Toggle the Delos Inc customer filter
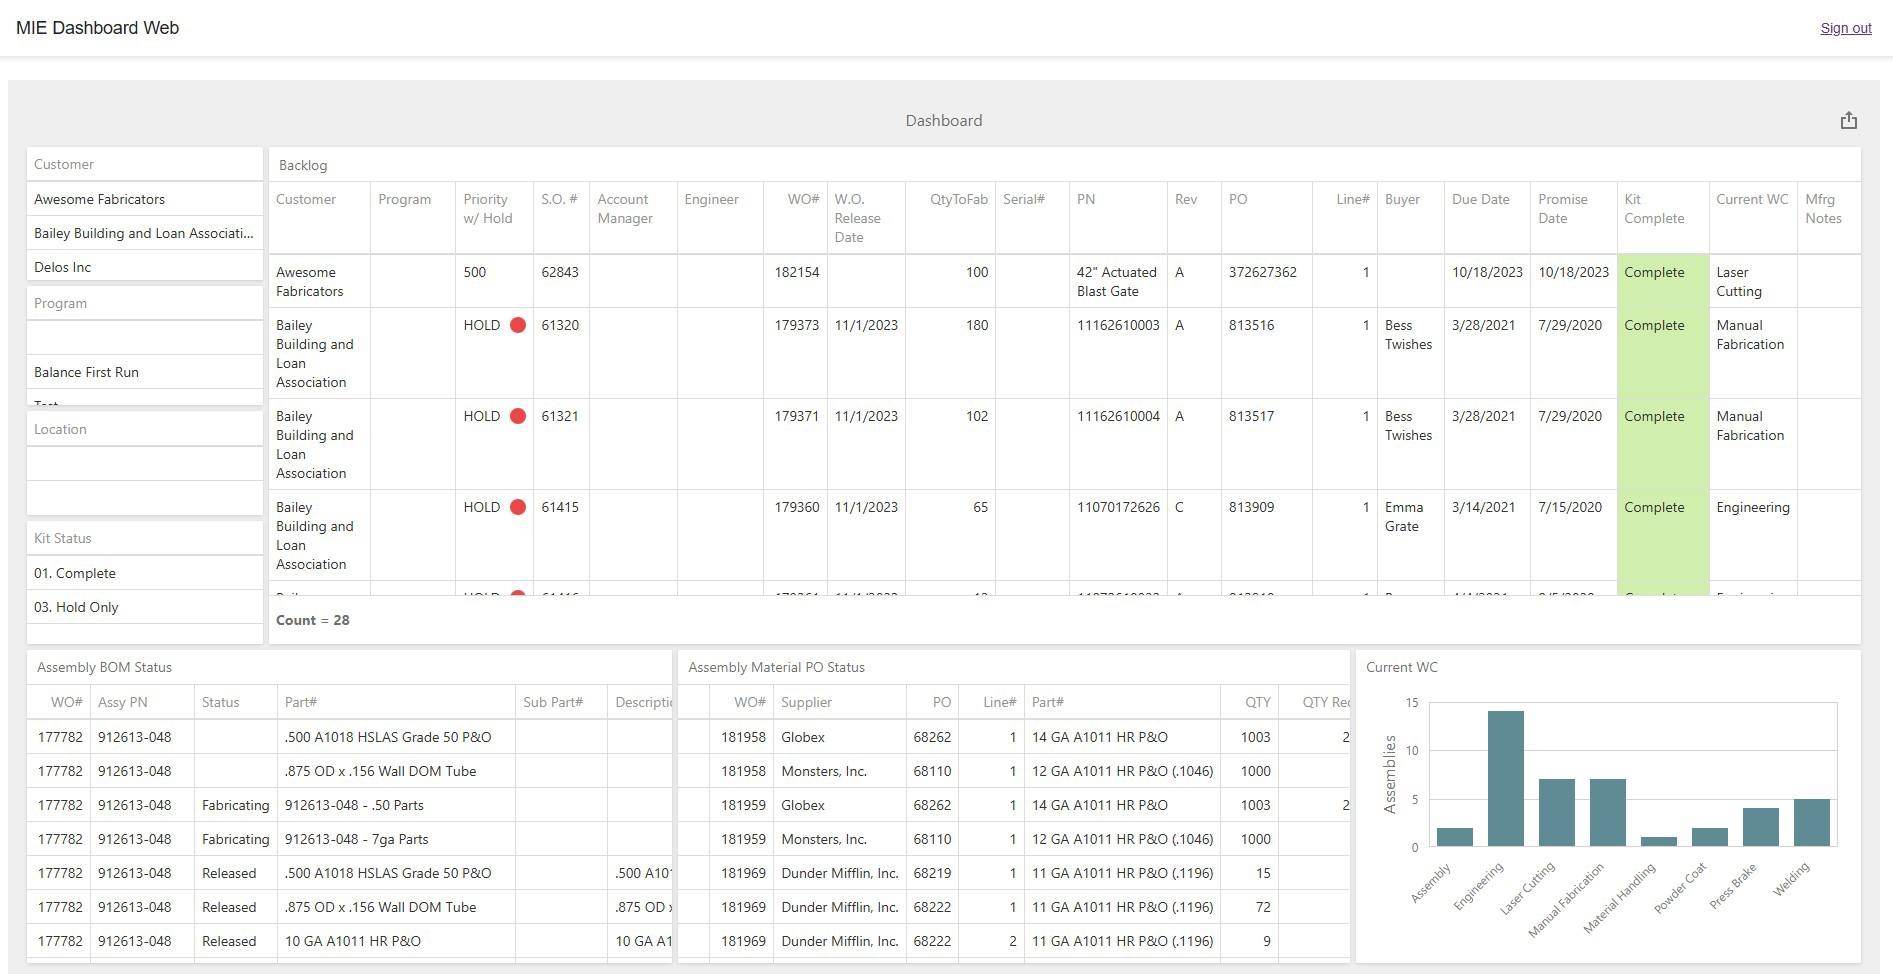 [144, 267]
